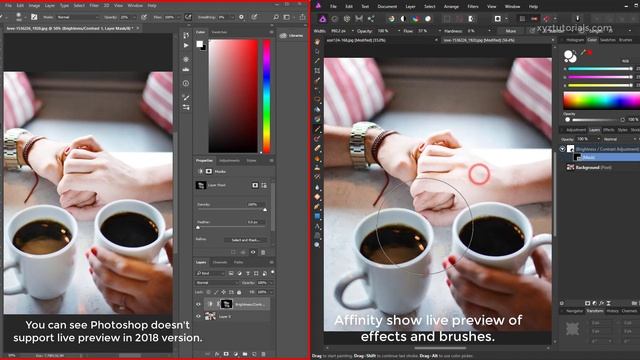This screenshot has height=360, width=640.
Task: Open Affinity's Effects panel tab
Action: tap(609, 130)
